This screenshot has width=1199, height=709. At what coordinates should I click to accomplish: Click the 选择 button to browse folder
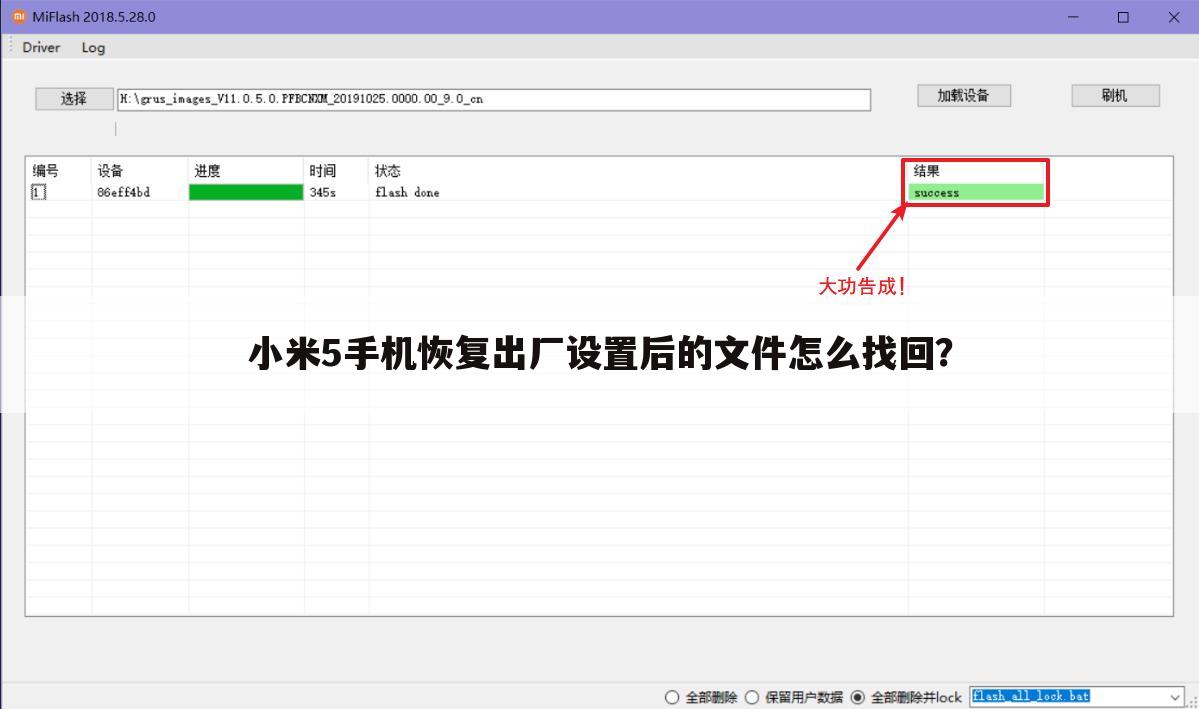(74, 99)
